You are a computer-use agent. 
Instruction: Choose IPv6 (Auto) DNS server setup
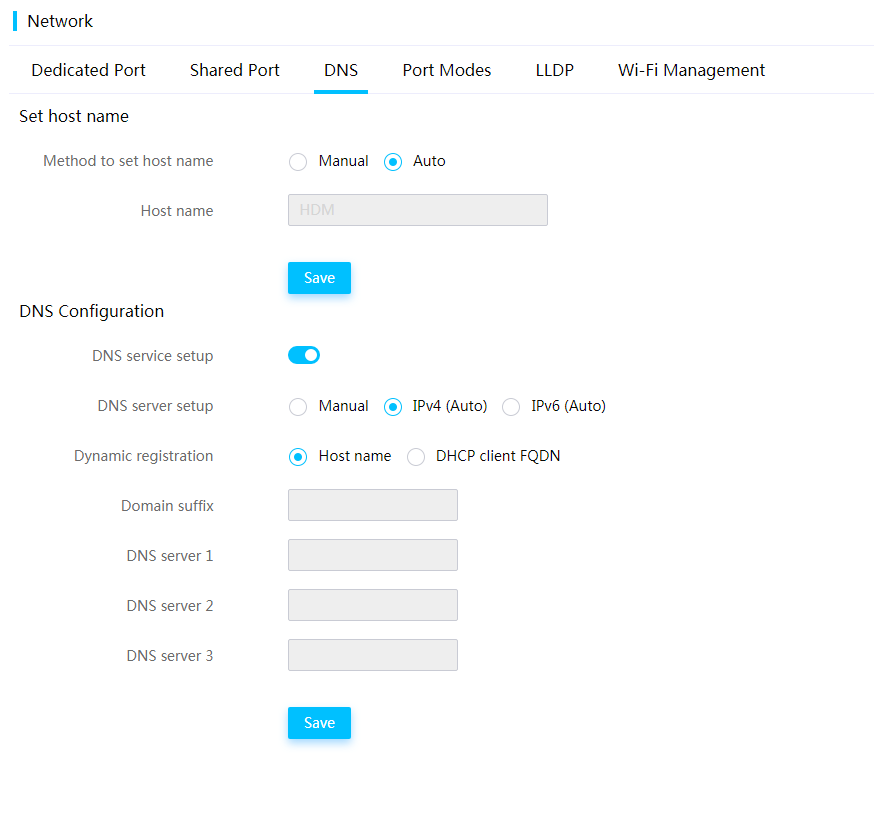(511, 407)
